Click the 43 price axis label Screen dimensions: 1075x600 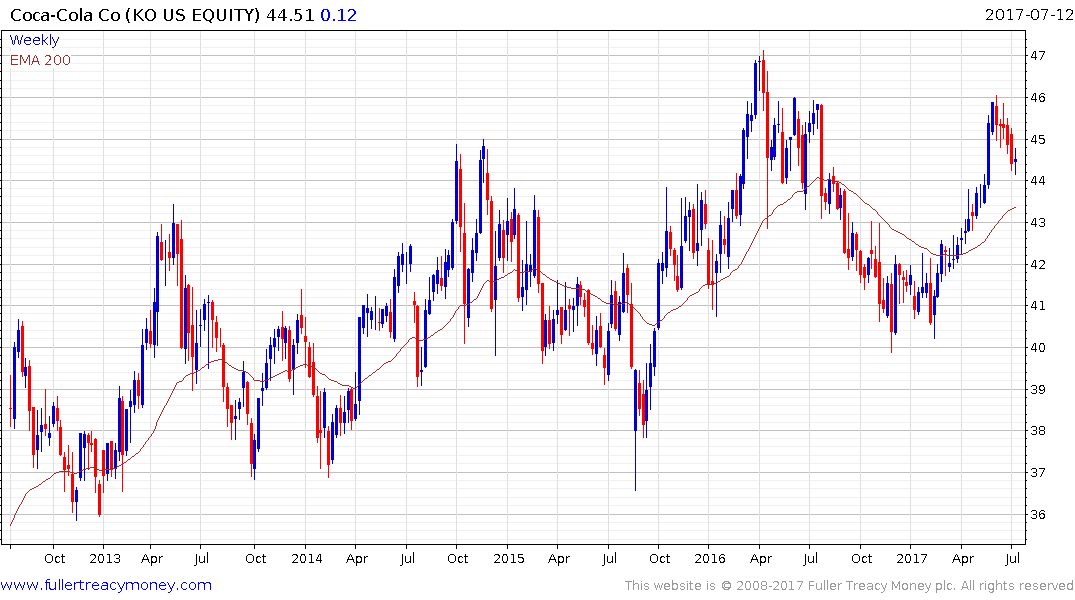click(x=1037, y=222)
